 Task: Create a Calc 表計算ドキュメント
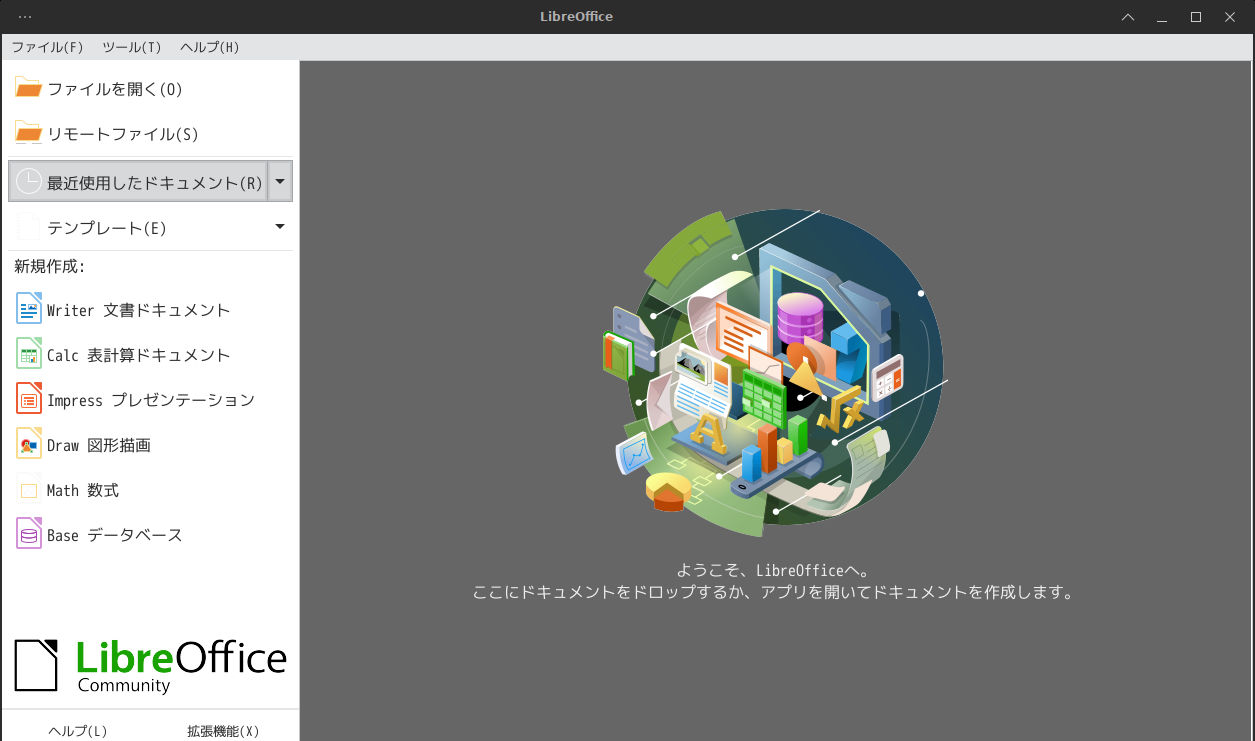coord(150,354)
